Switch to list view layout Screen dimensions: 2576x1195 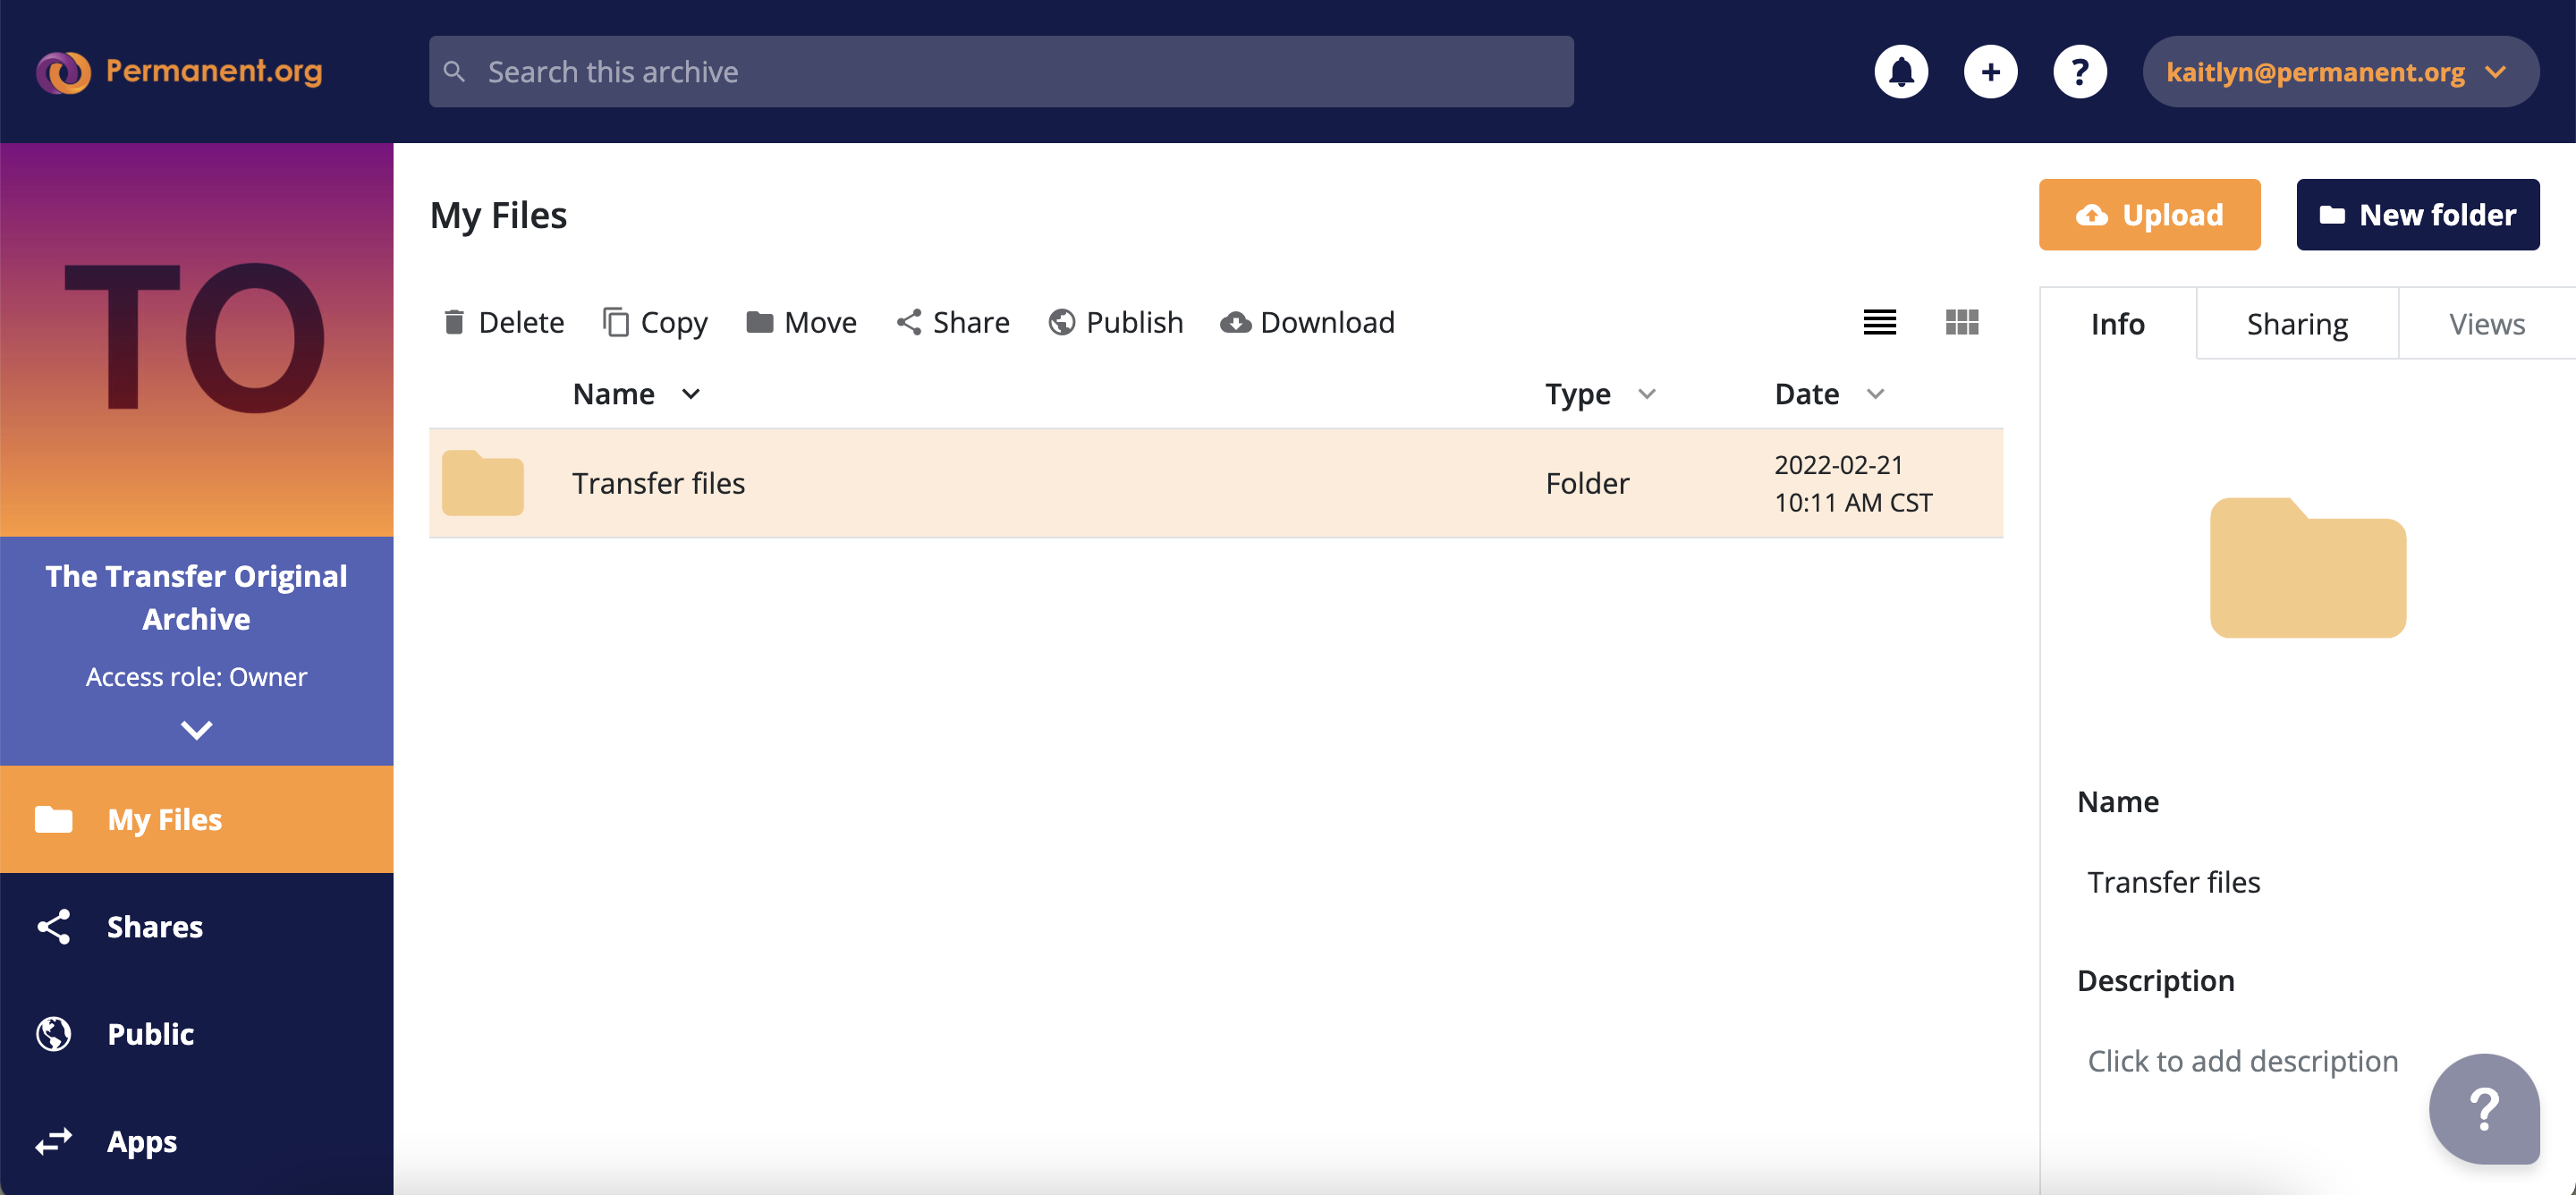pyautogui.click(x=1879, y=322)
